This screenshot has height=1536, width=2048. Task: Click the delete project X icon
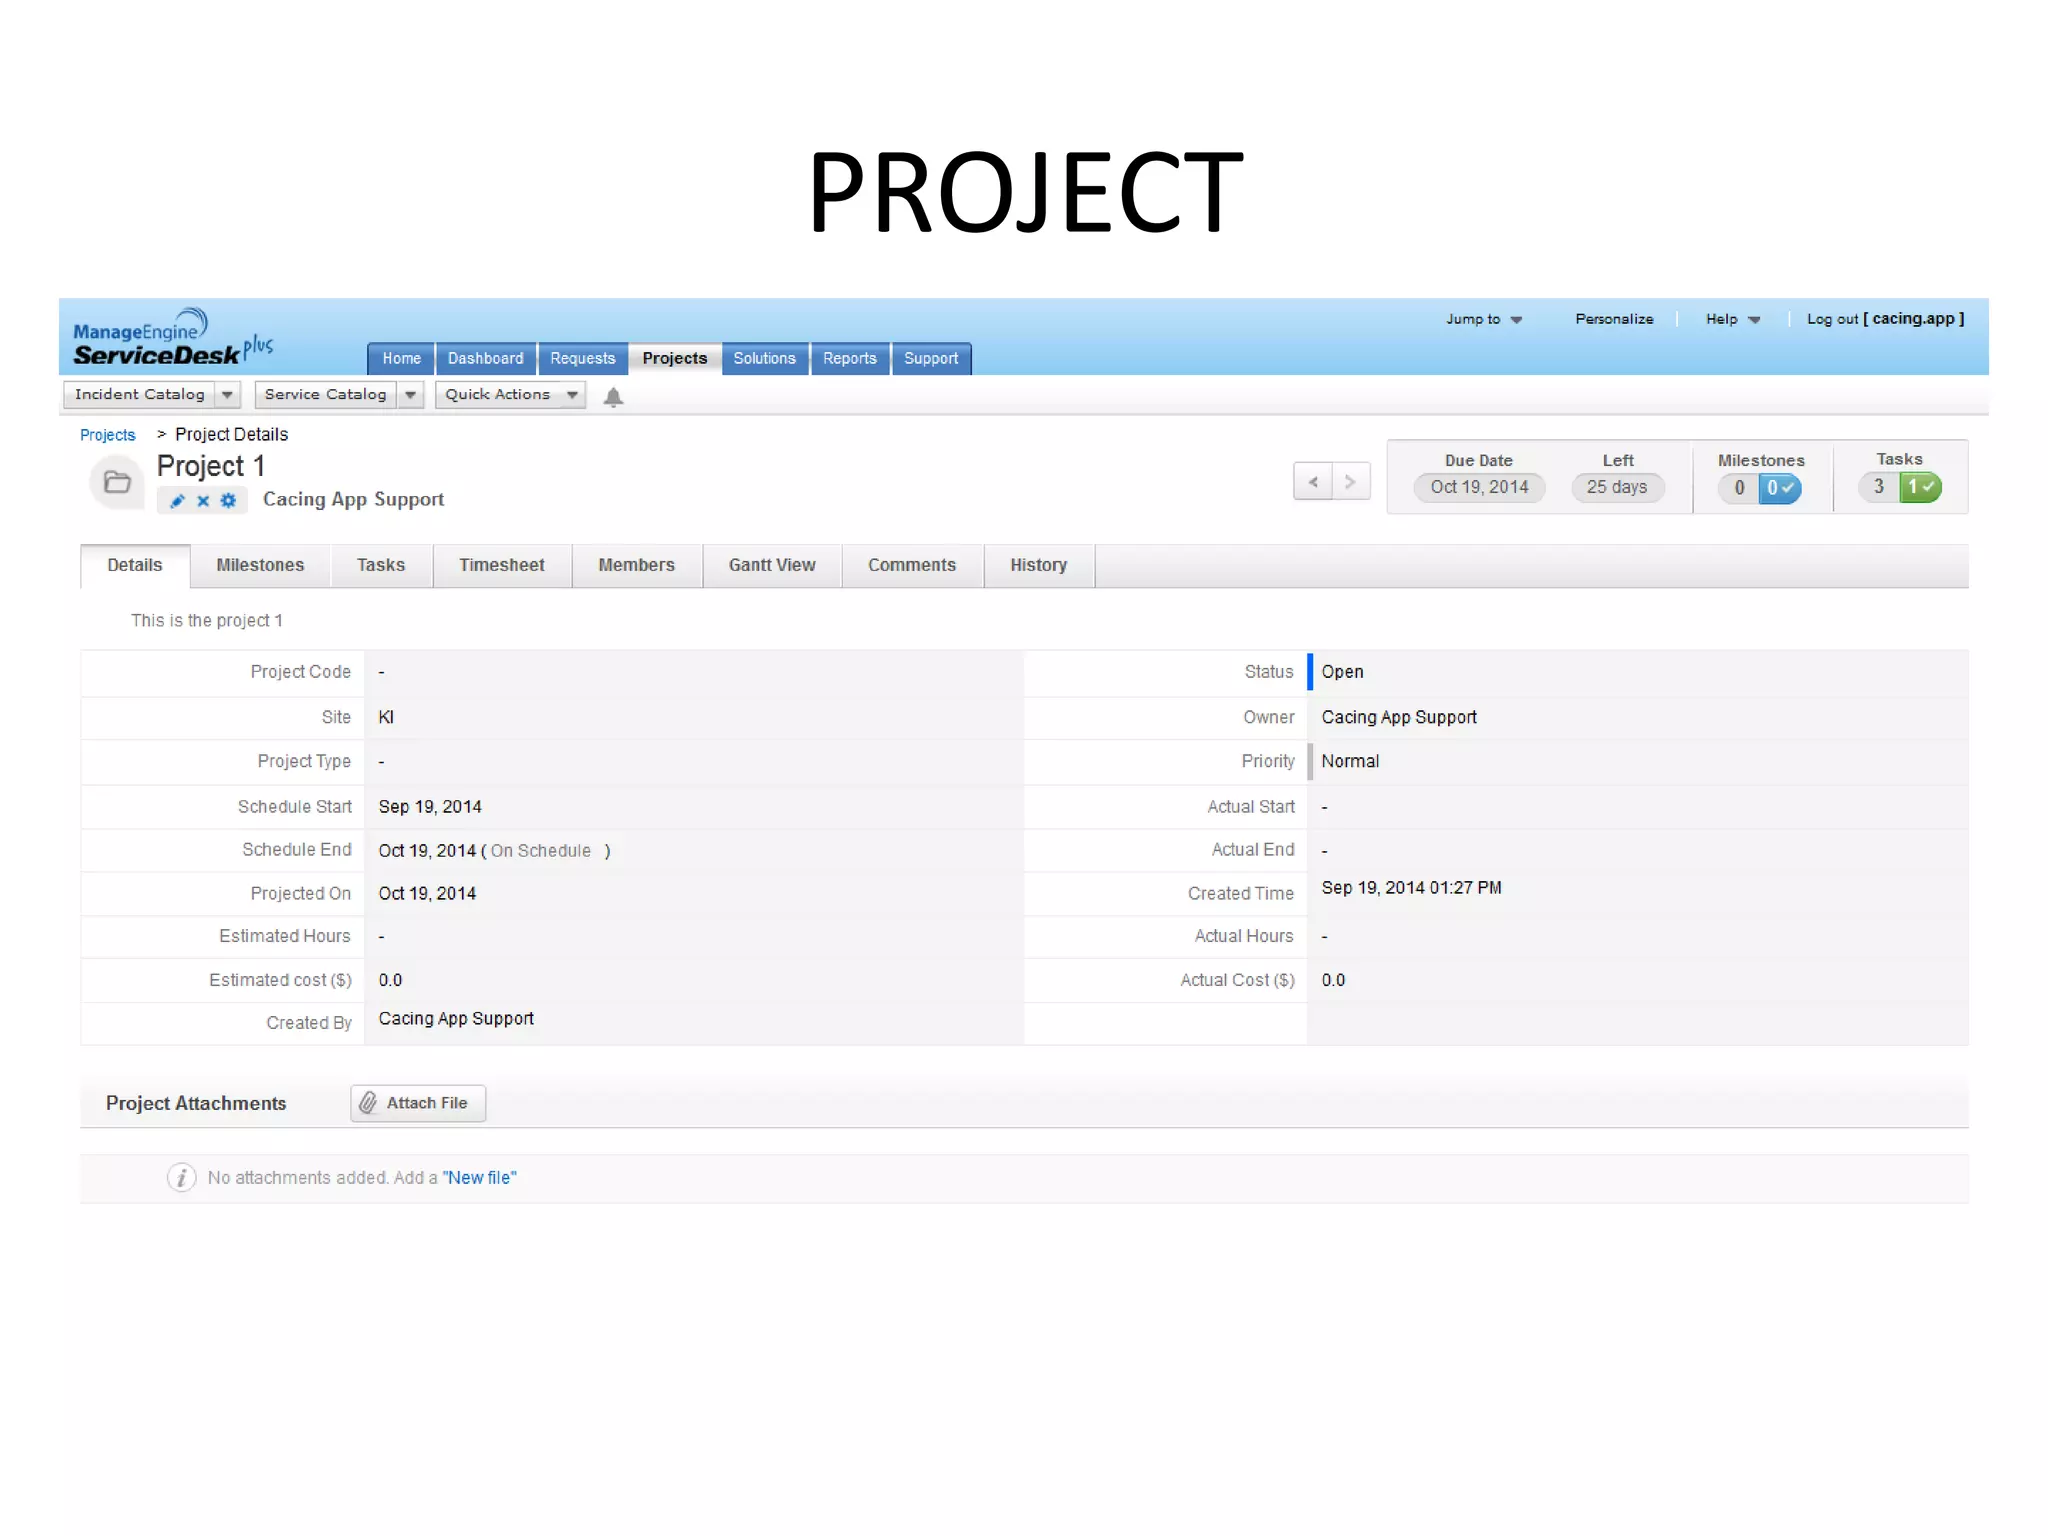(203, 501)
